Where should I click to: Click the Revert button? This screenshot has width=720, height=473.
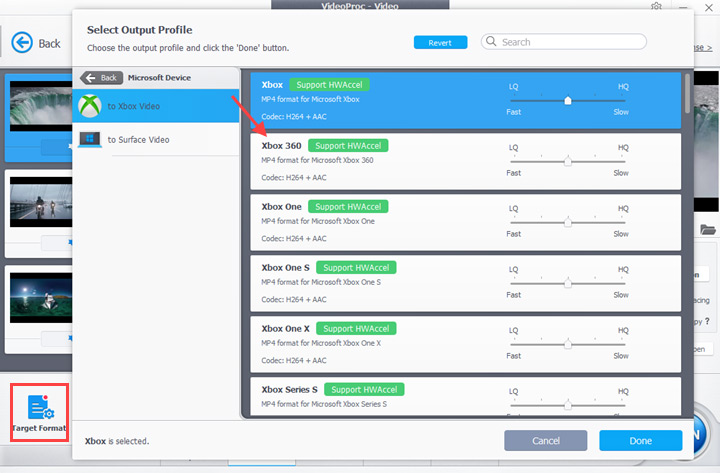(x=440, y=42)
